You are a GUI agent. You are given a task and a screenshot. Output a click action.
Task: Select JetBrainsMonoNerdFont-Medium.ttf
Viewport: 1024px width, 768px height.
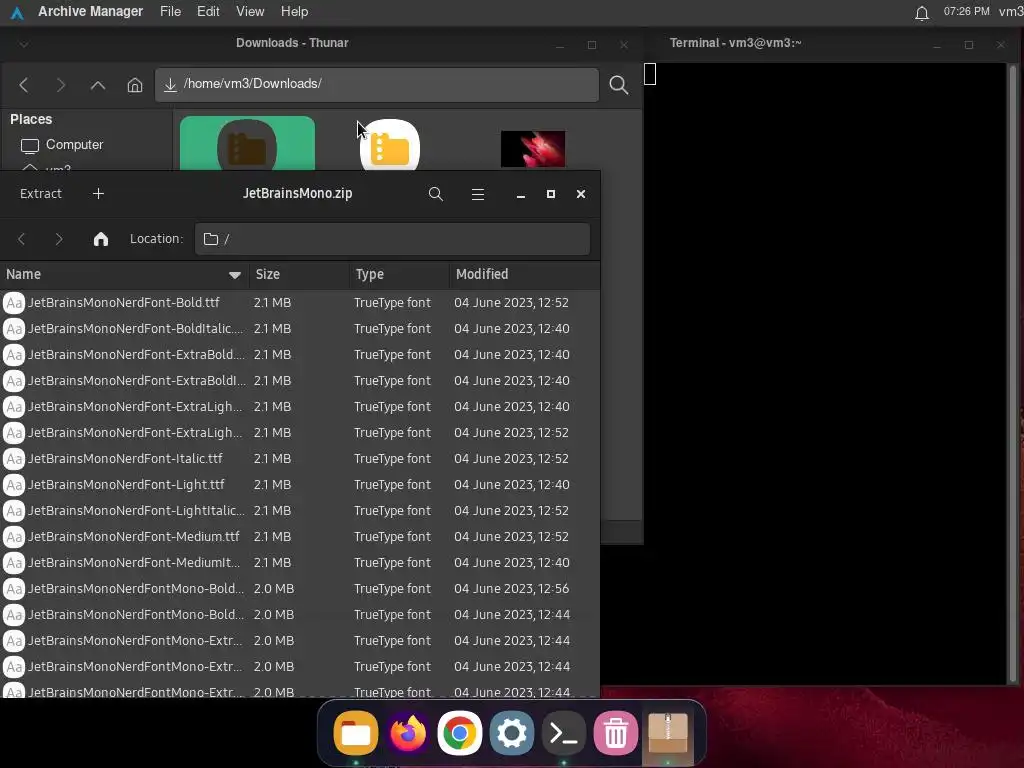300,537
